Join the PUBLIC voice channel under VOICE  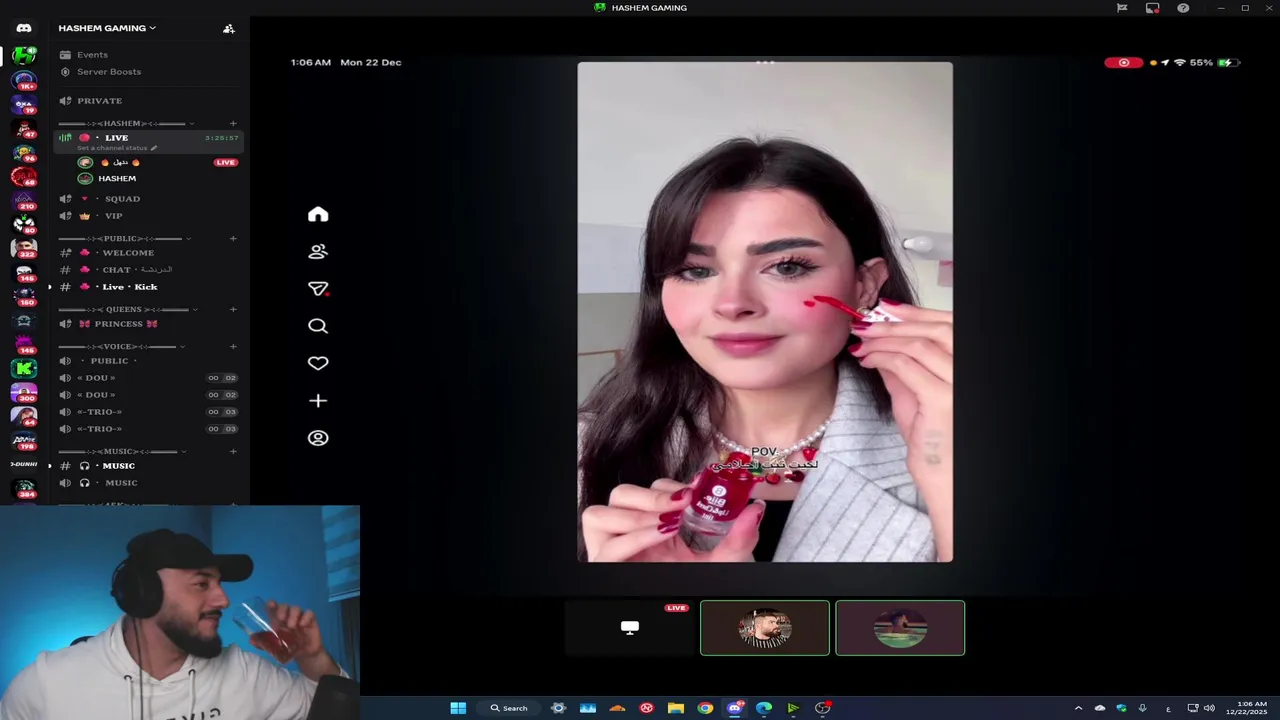[148, 361]
